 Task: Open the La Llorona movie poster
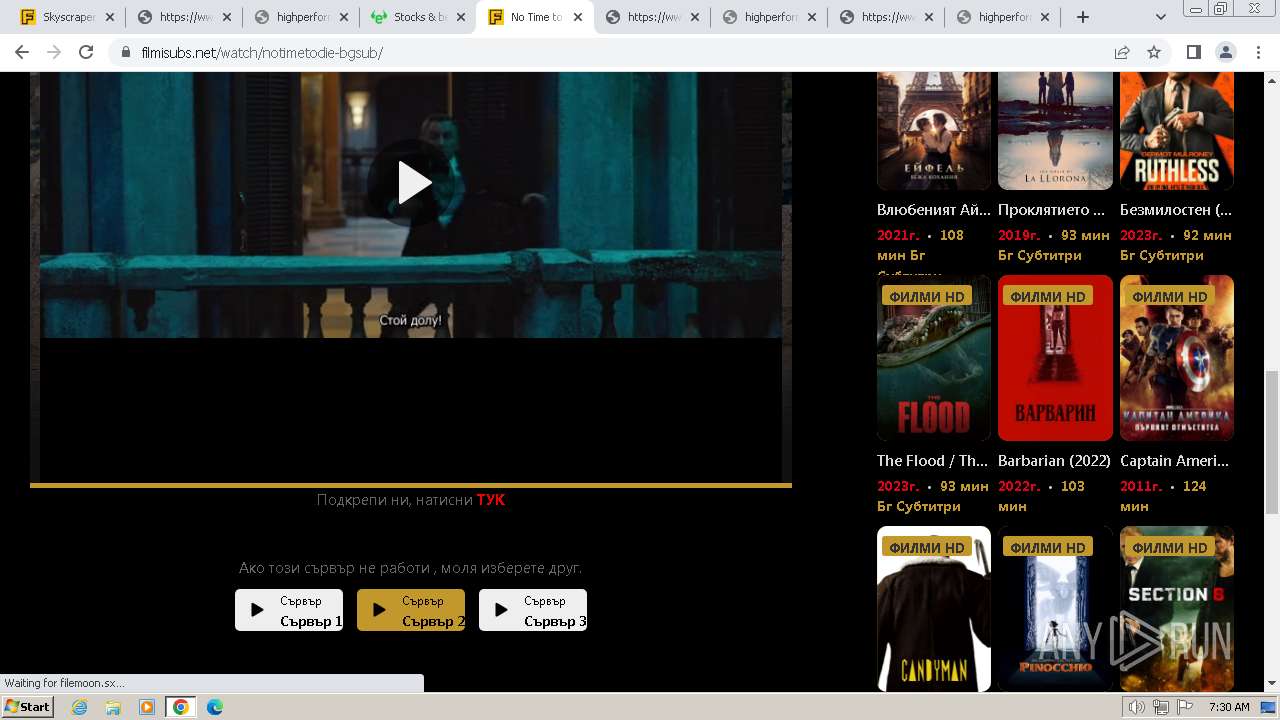point(1055,131)
